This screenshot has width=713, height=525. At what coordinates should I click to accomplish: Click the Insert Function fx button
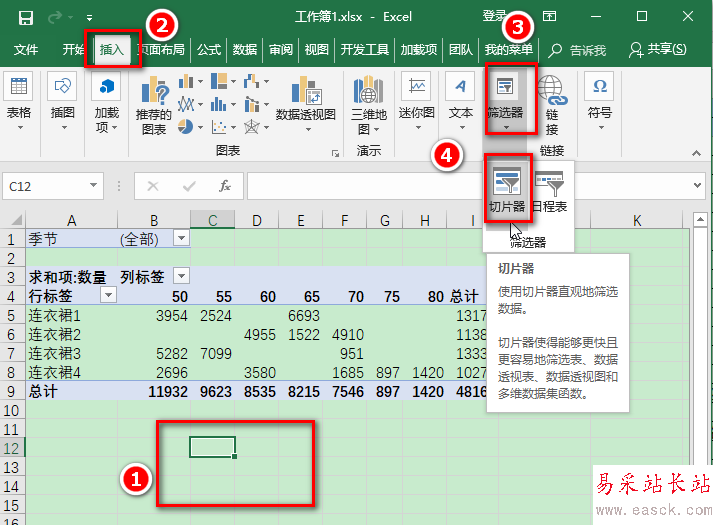(x=225, y=186)
